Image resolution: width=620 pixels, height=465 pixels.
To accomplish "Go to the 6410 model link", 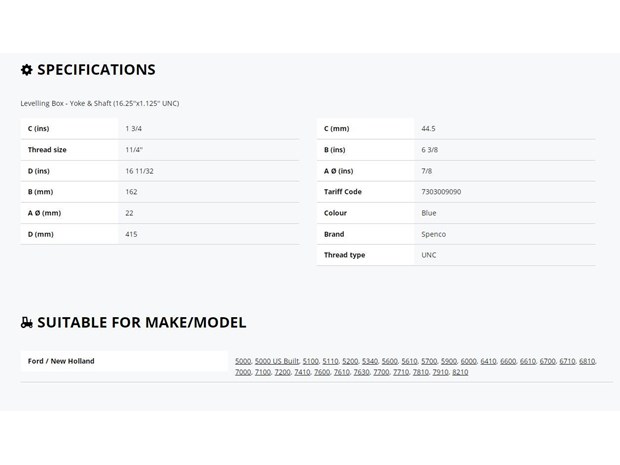I will [488, 361].
